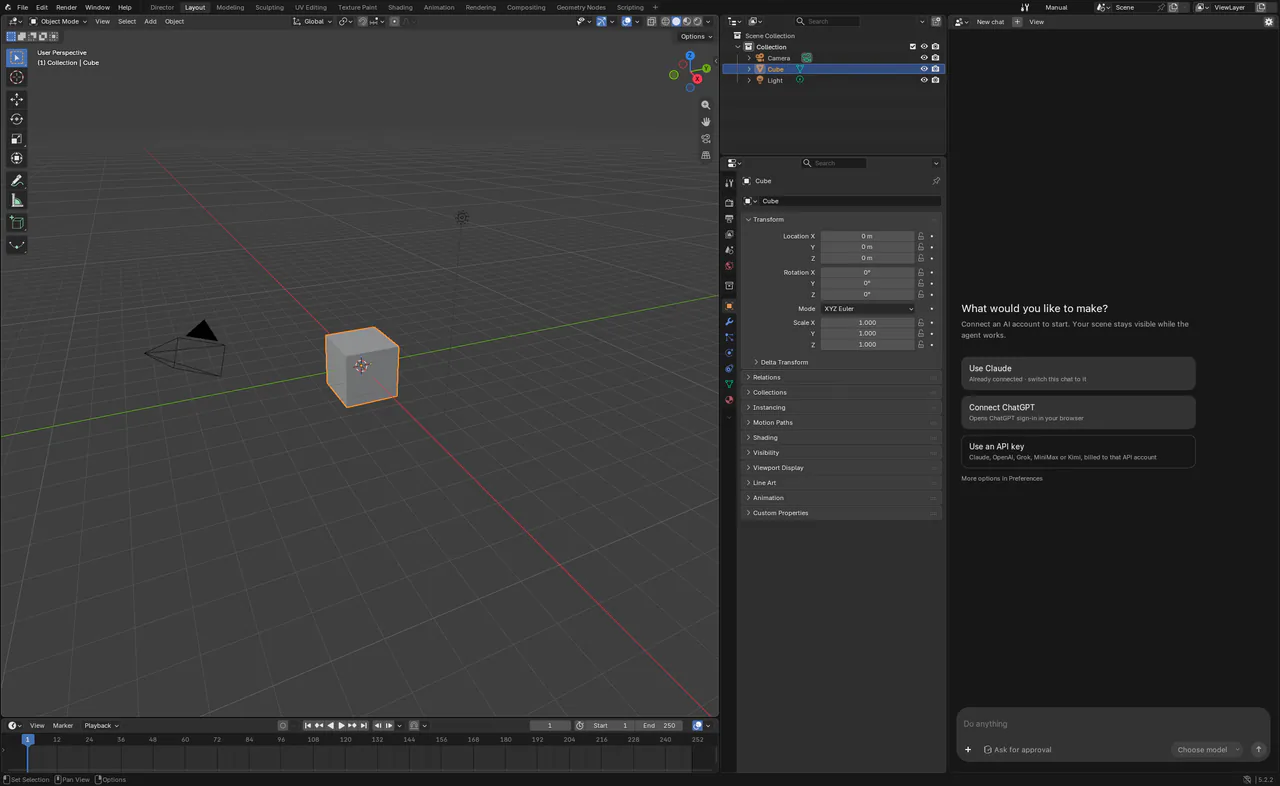Click the Use an API key button

1078,451
